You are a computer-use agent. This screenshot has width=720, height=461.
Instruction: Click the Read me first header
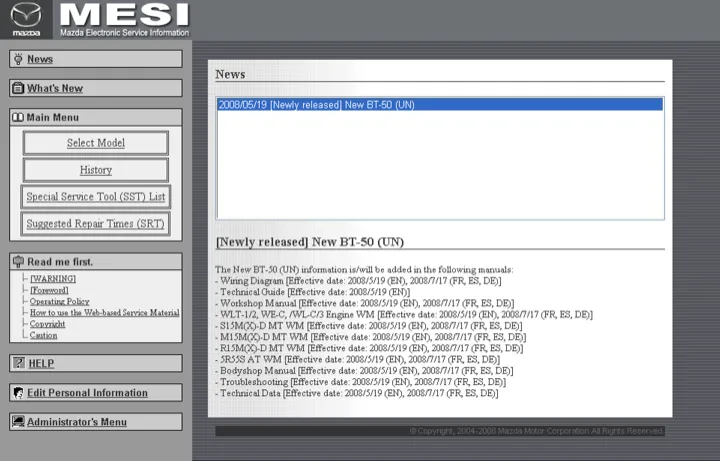click(x=96, y=262)
